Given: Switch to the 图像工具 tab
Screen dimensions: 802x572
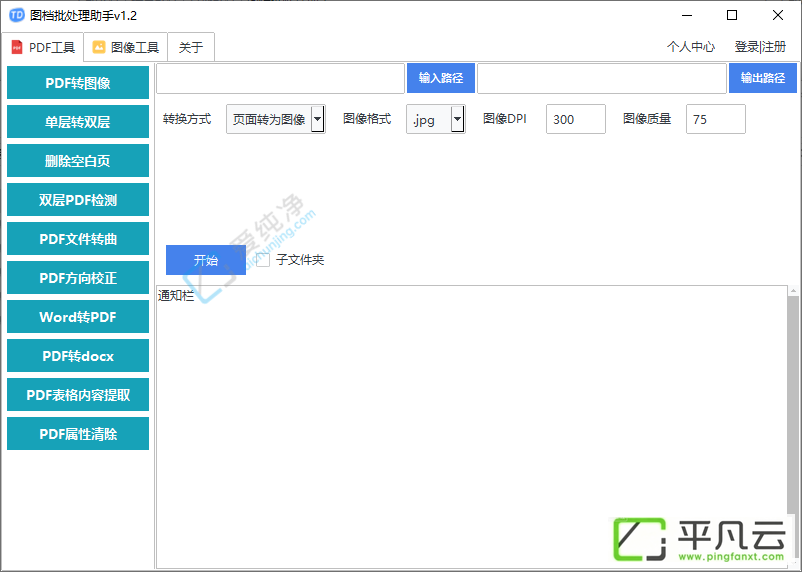Looking at the screenshot, I should click(x=125, y=47).
